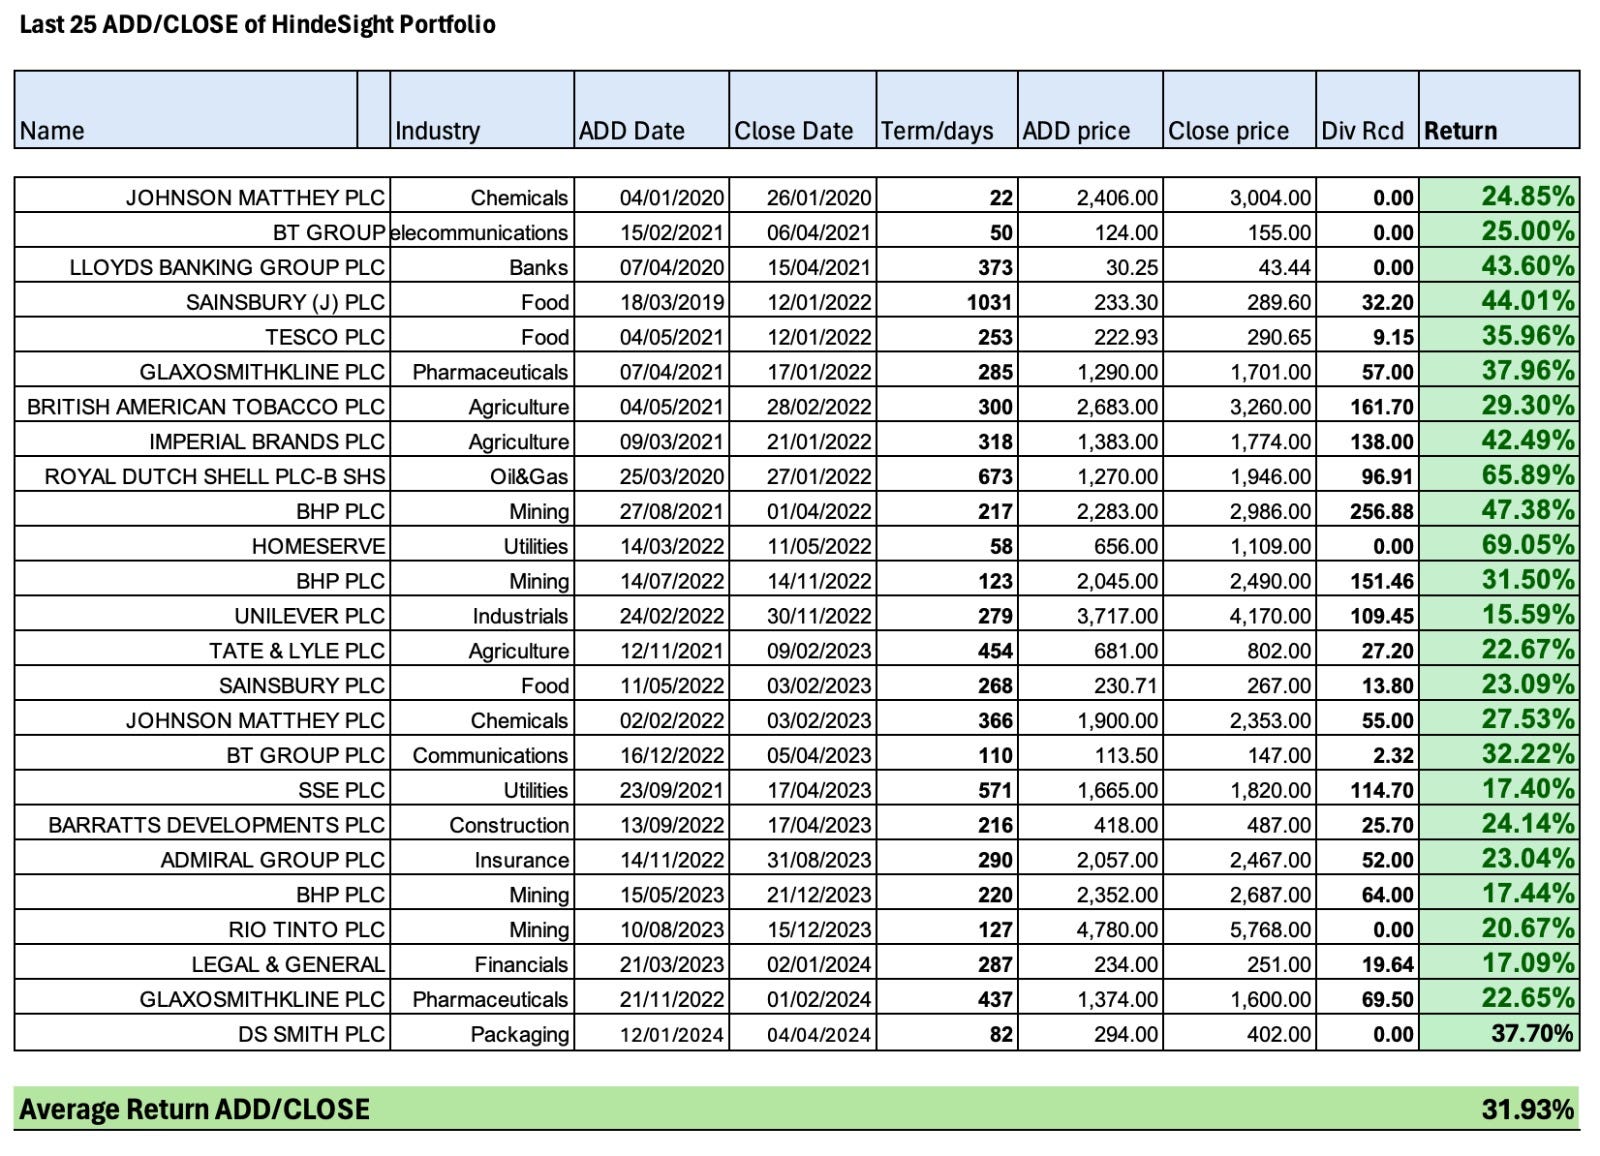This screenshot has width=1600, height=1156.
Task: Click the UNILEVER PLC name cell
Action: click(202, 616)
